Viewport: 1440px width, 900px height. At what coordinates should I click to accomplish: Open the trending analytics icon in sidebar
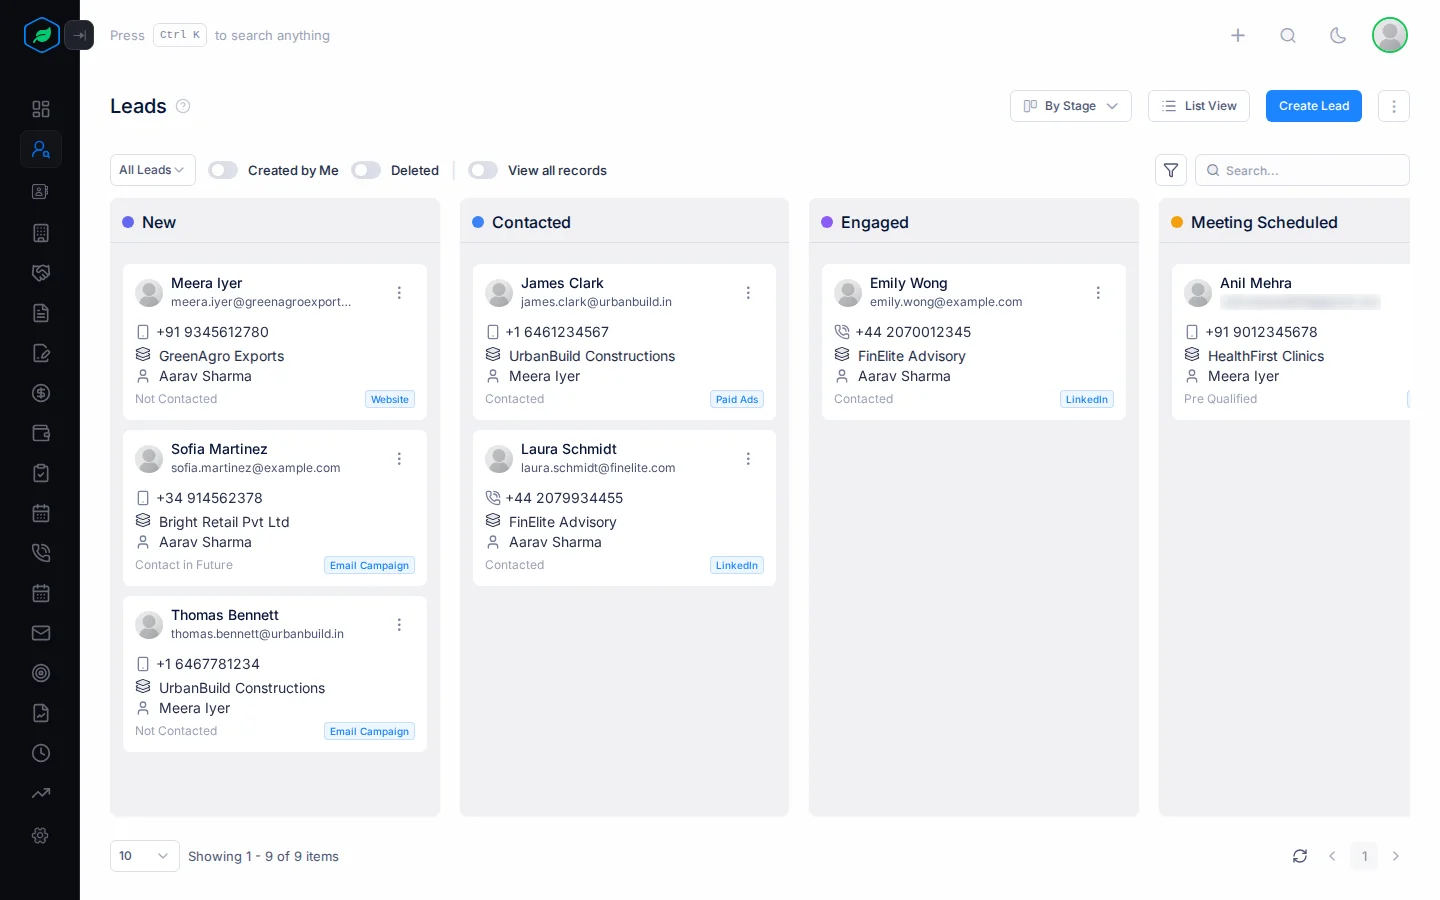pos(41,793)
